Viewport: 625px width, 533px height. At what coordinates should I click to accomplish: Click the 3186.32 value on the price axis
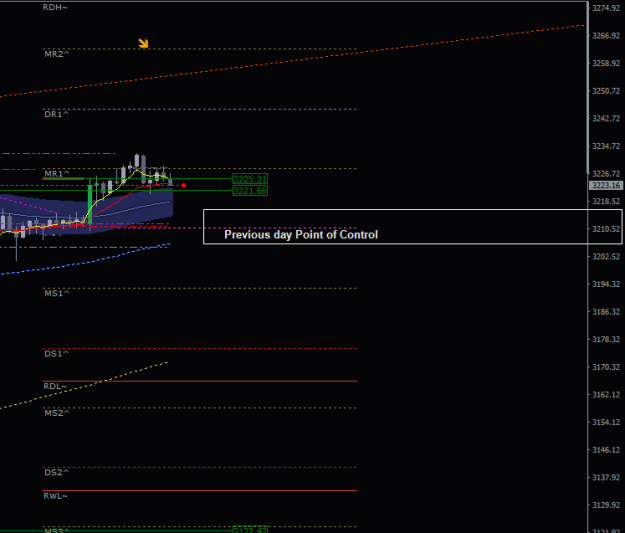coord(606,312)
